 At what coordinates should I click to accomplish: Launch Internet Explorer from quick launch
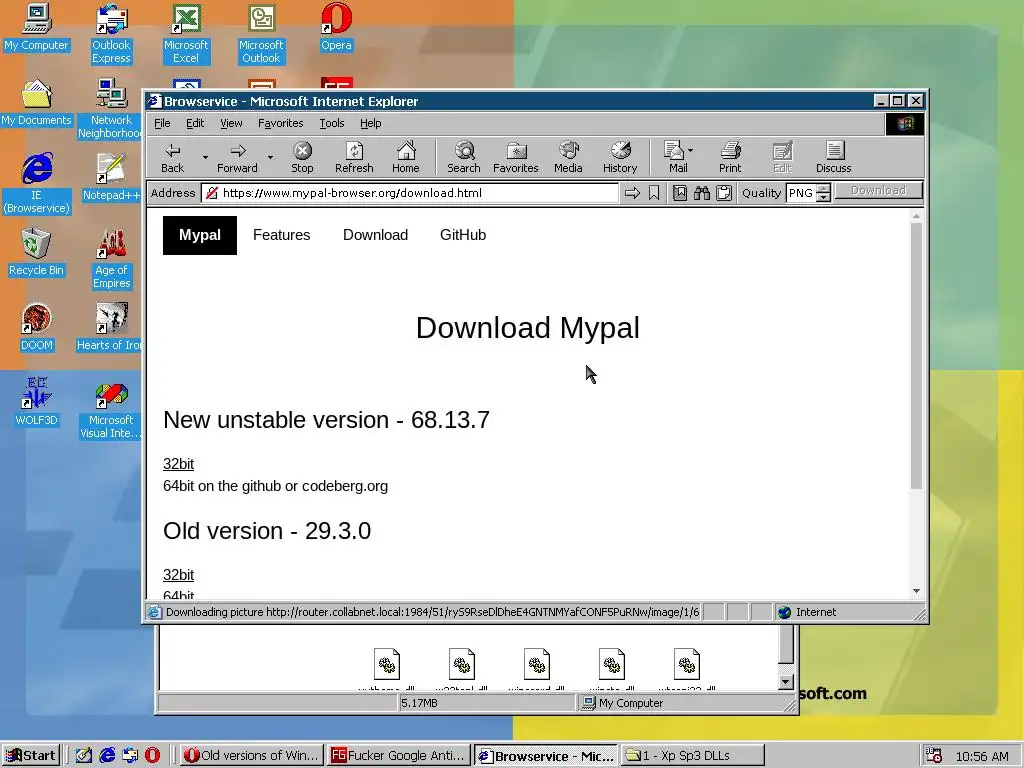[x=107, y=756]
